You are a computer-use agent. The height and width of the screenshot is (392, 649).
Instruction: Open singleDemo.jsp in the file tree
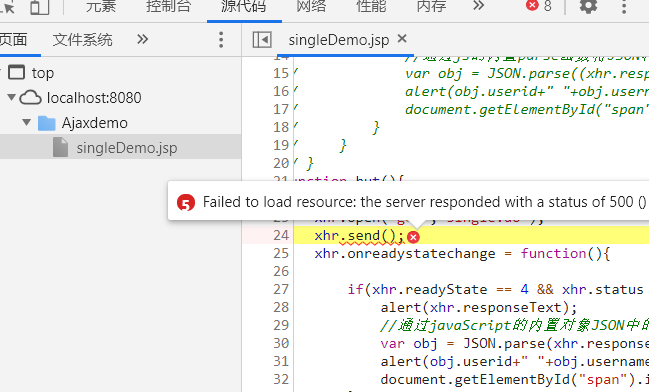point(127,148)
